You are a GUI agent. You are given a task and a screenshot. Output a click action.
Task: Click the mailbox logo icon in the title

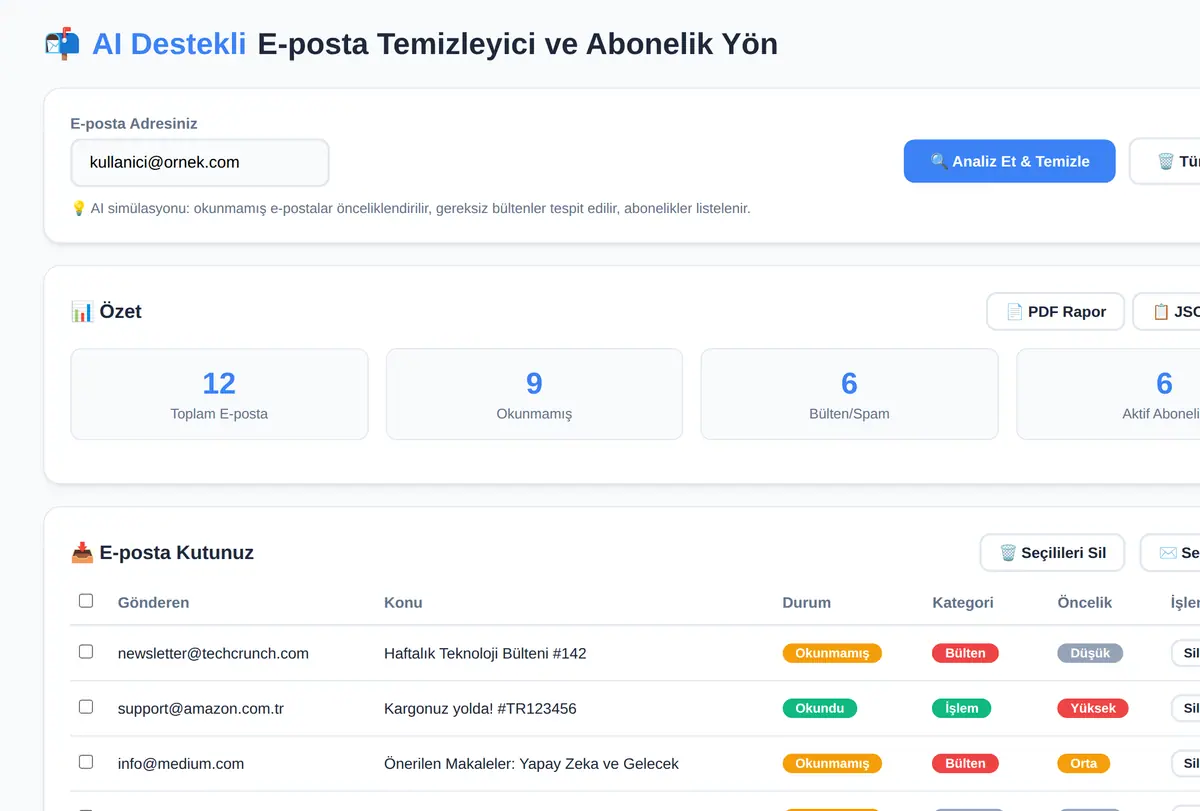tap(62, 44)
